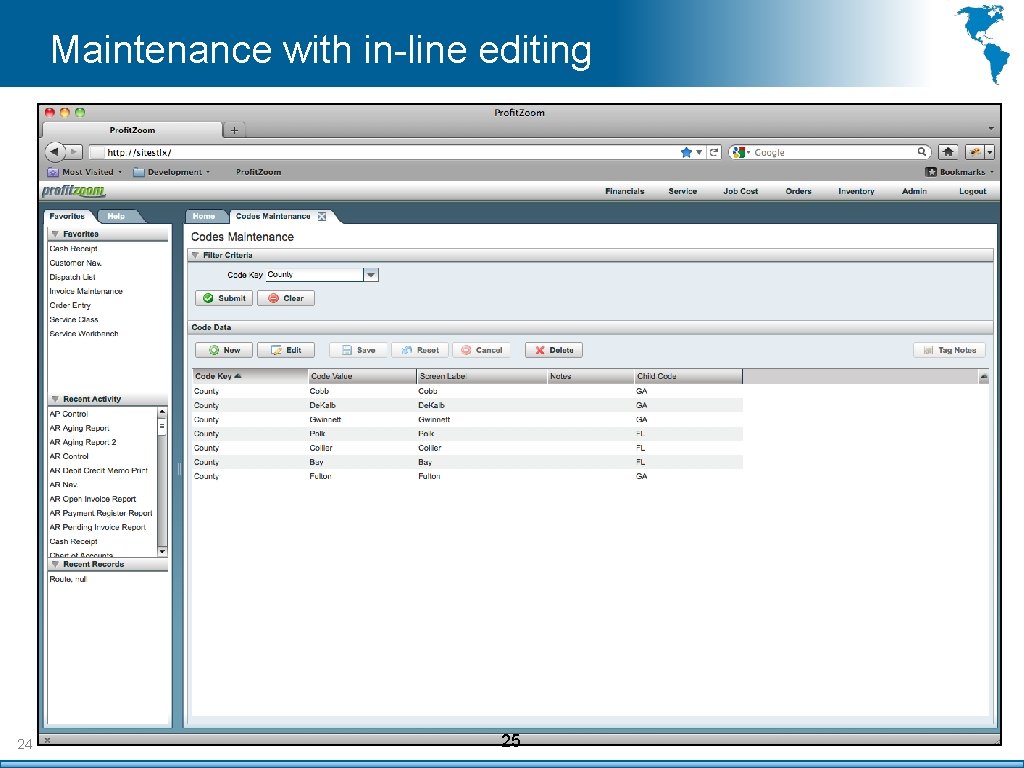The width and height of the screenshot is (1024, 768).
Task: Open Order Entry favorite
Action: [x=70, y=306]
